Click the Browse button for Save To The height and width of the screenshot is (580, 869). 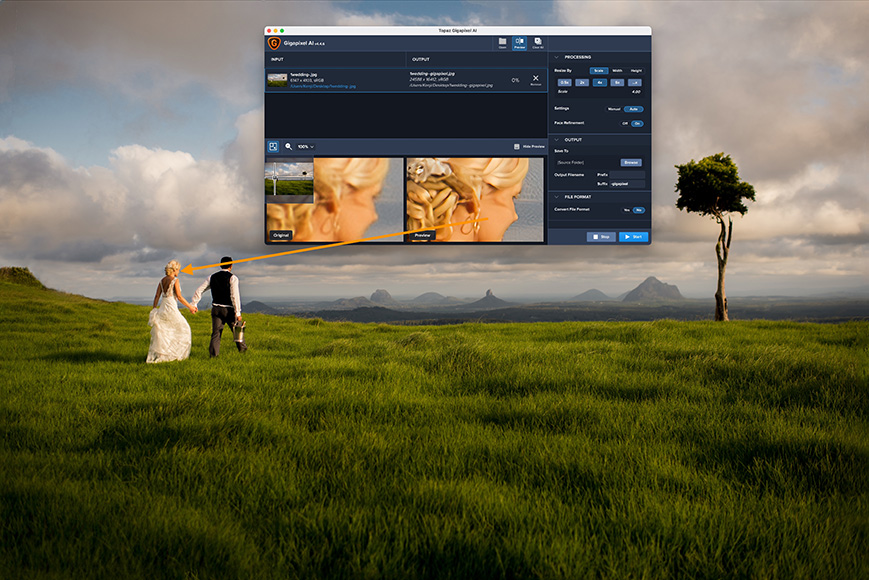(631, 162)
